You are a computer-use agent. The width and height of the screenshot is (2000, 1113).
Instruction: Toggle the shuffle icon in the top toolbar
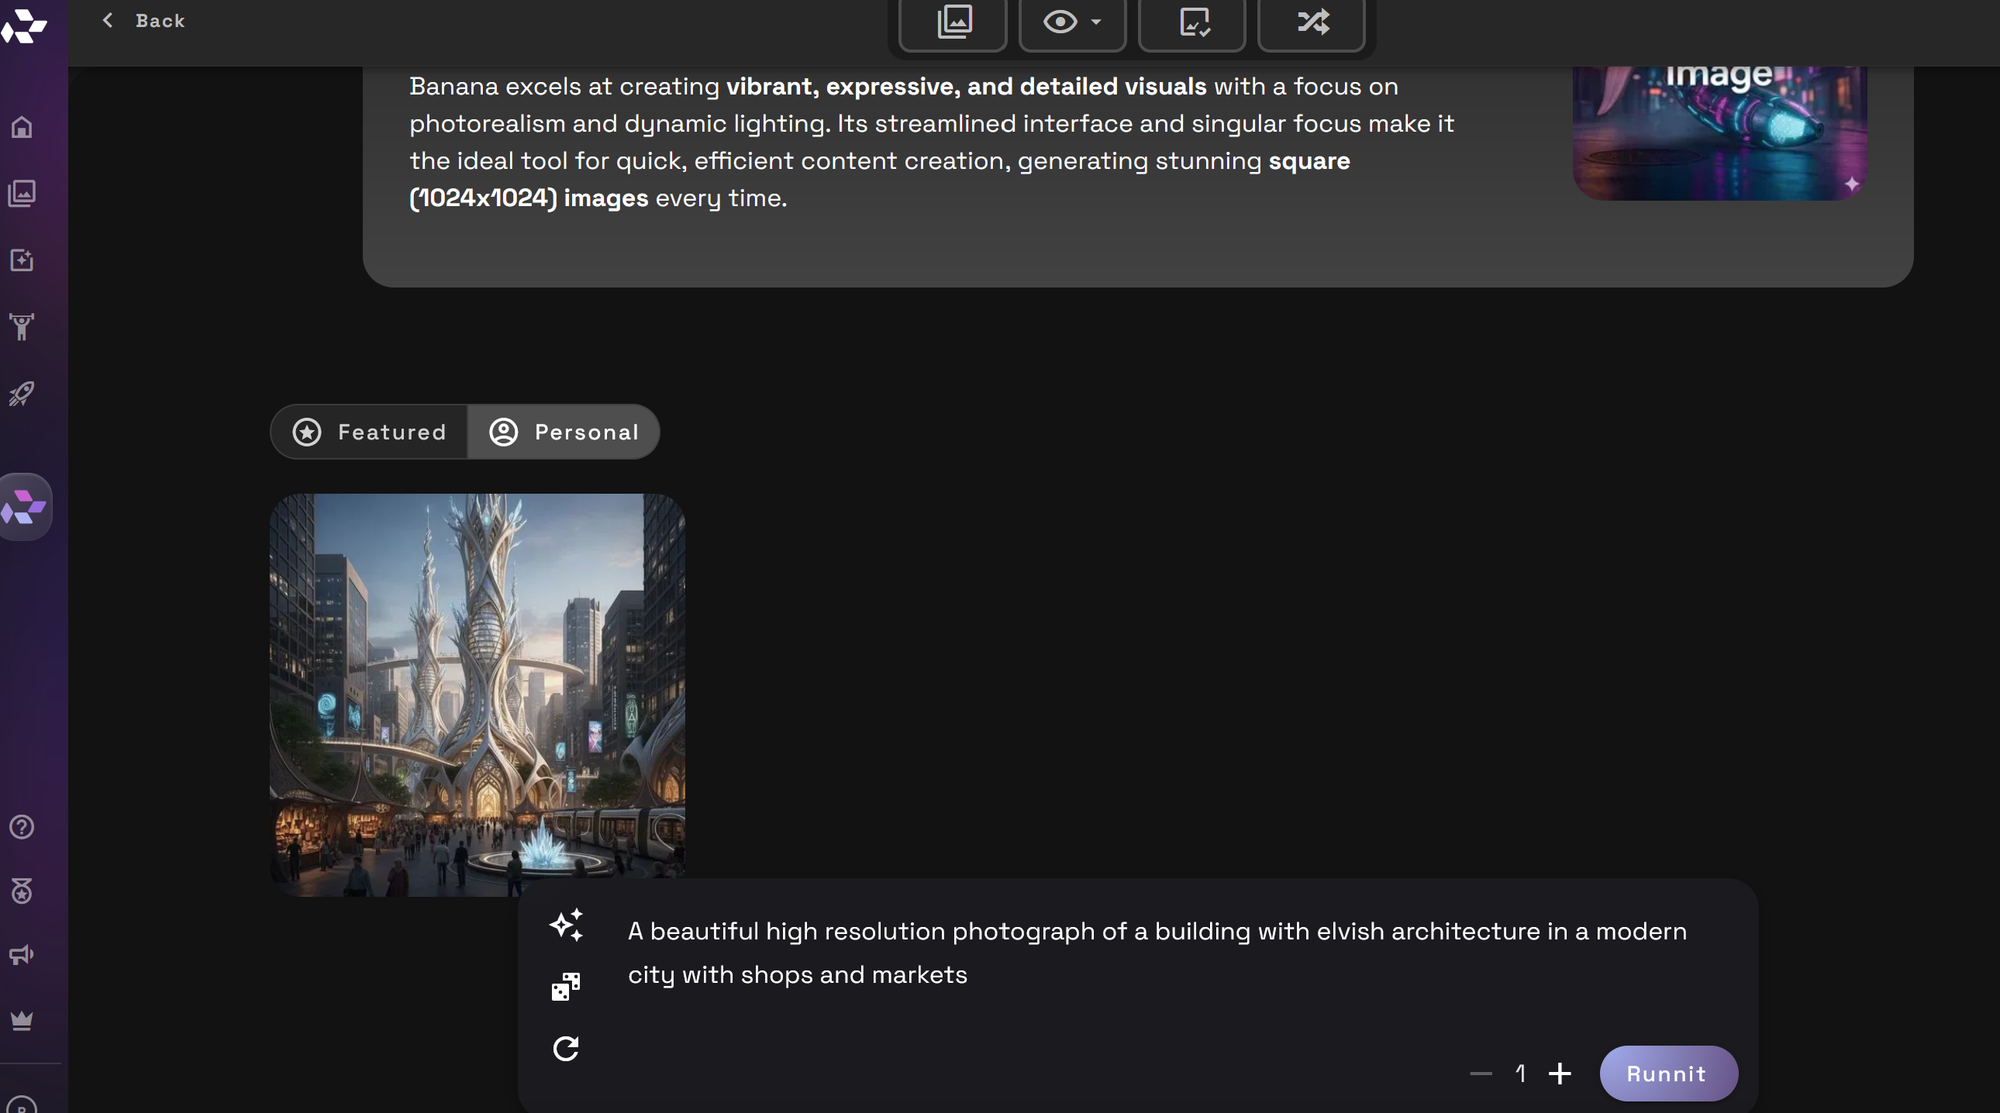coord(1312,21)
